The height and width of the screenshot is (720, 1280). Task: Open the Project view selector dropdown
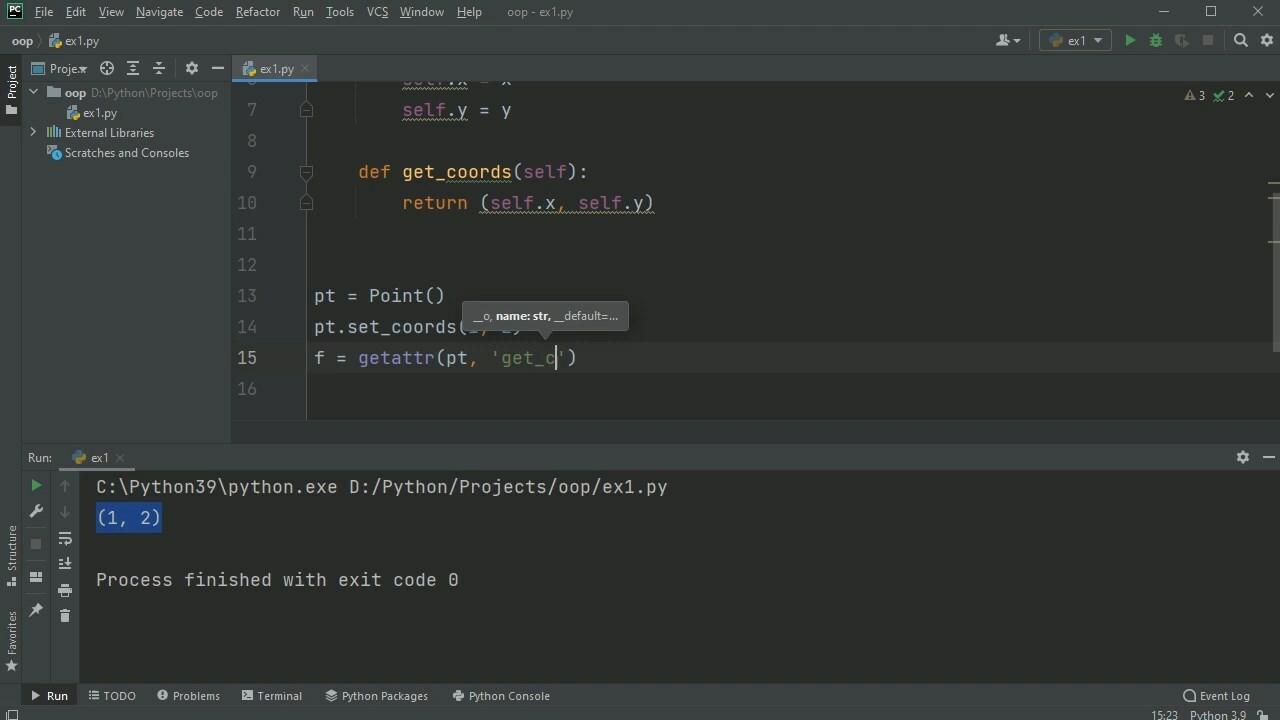point(60,69)
